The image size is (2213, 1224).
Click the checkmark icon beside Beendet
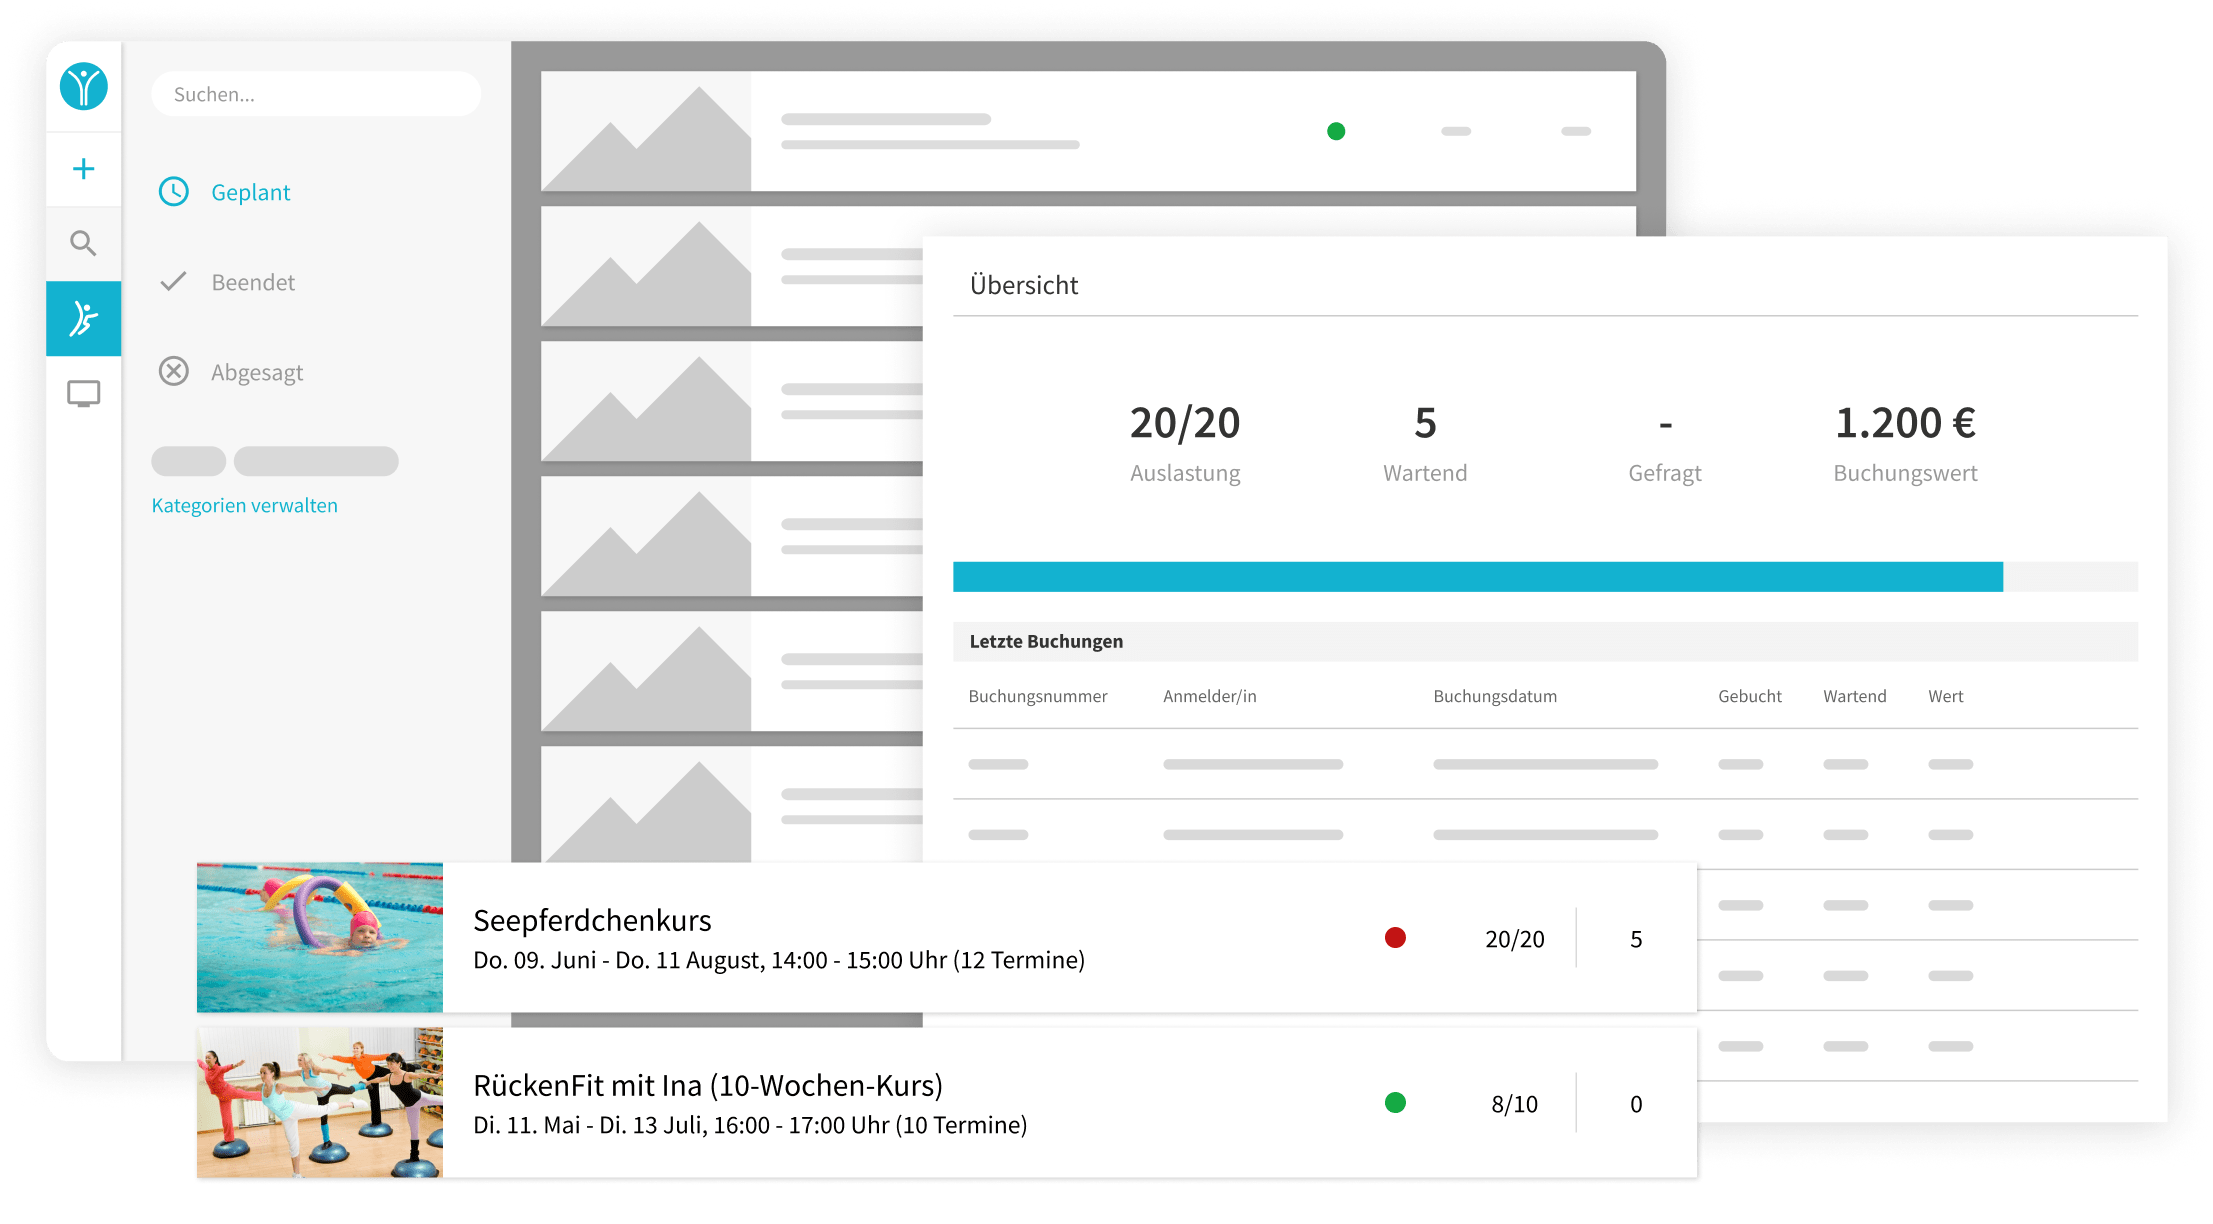click(174, 282)
